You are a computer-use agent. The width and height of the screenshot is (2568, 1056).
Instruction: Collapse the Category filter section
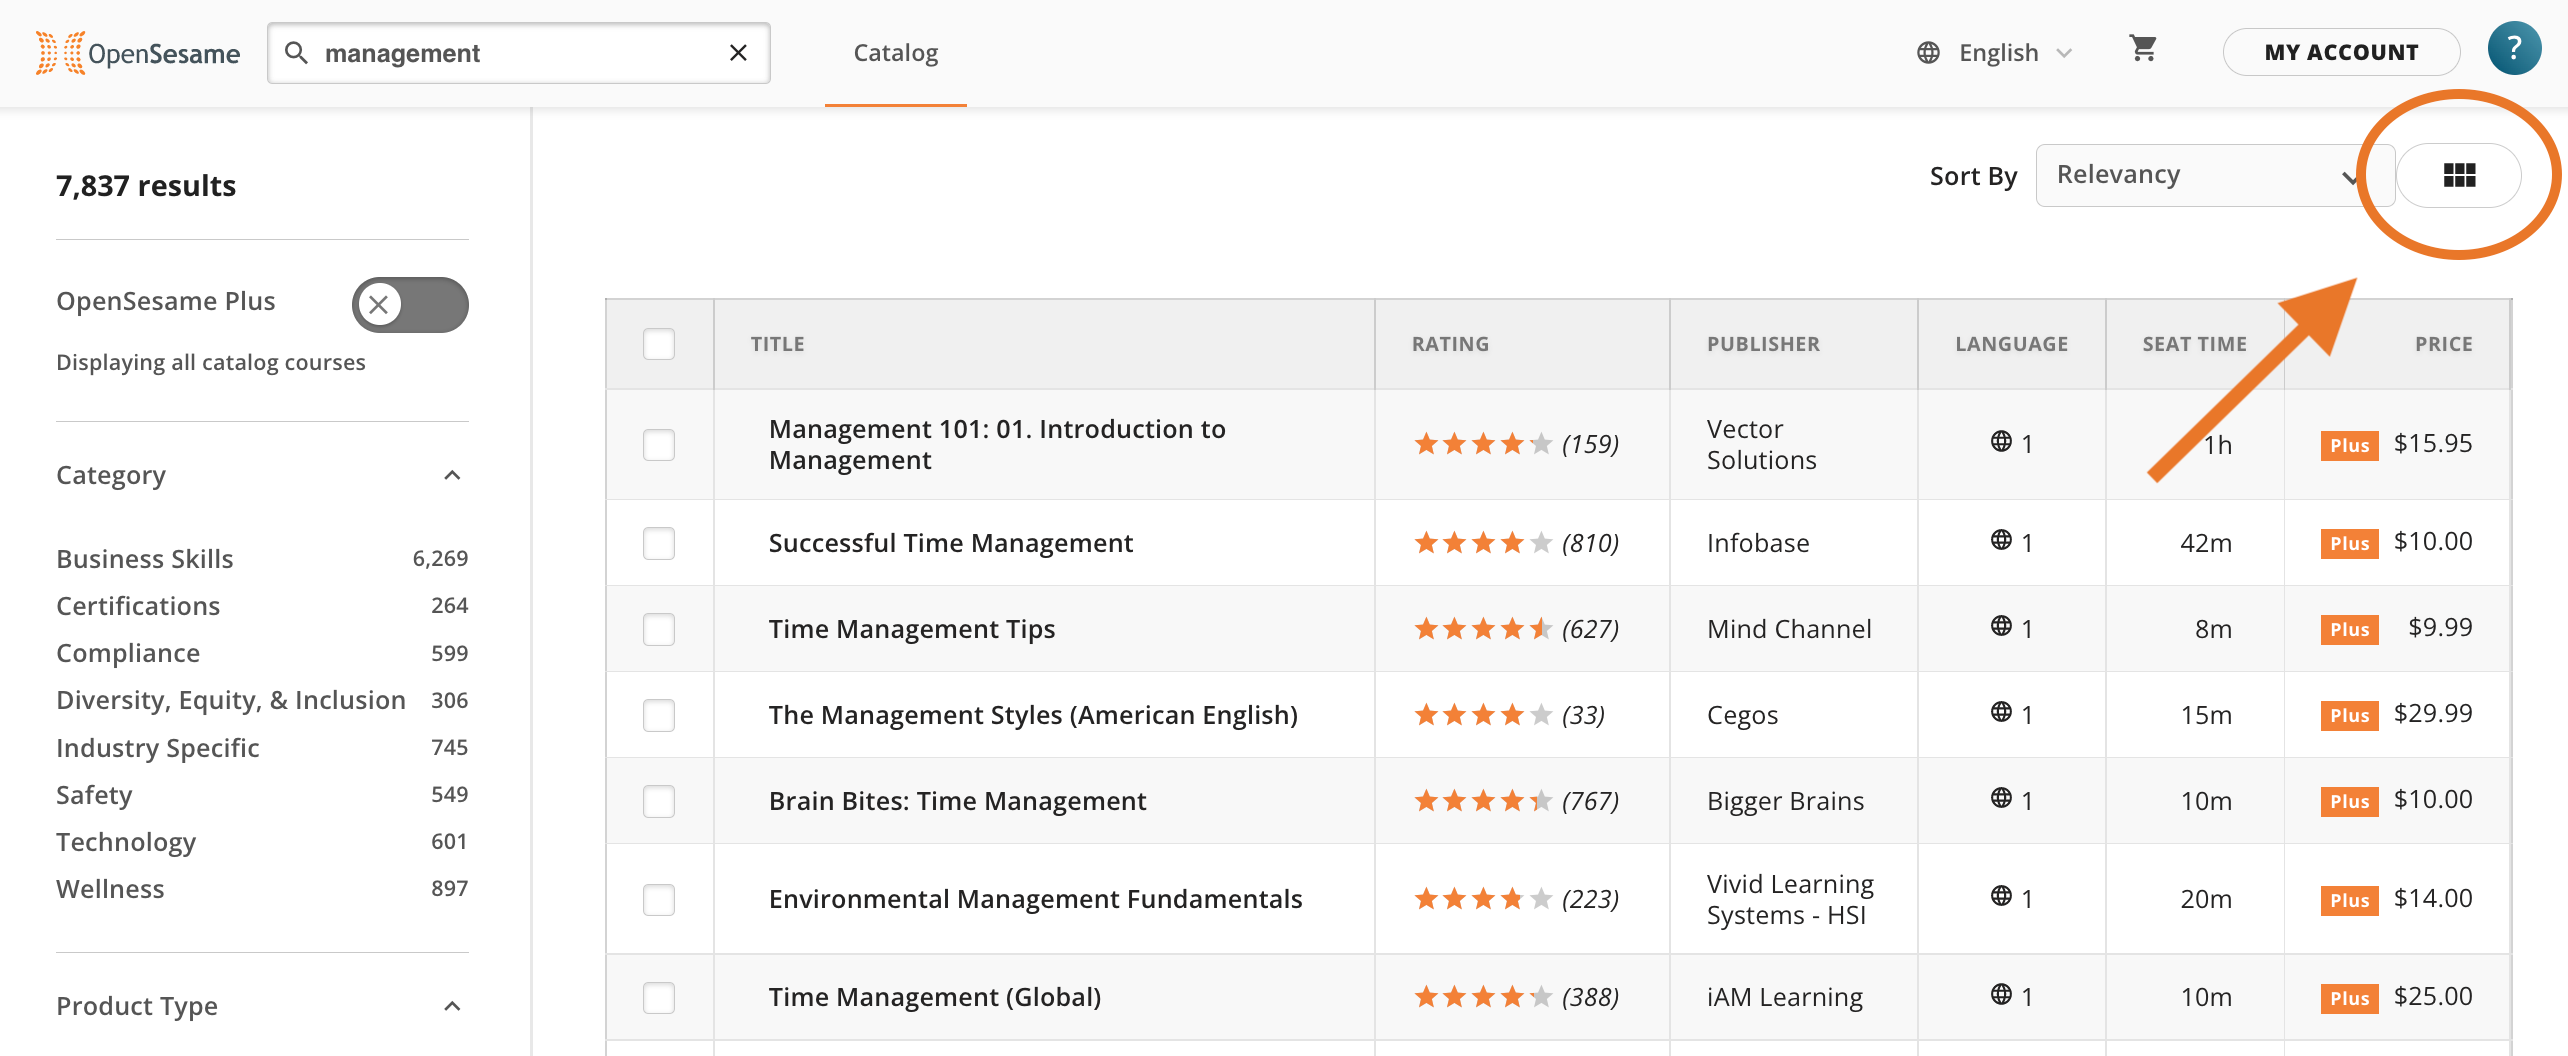tap(452, 475)
